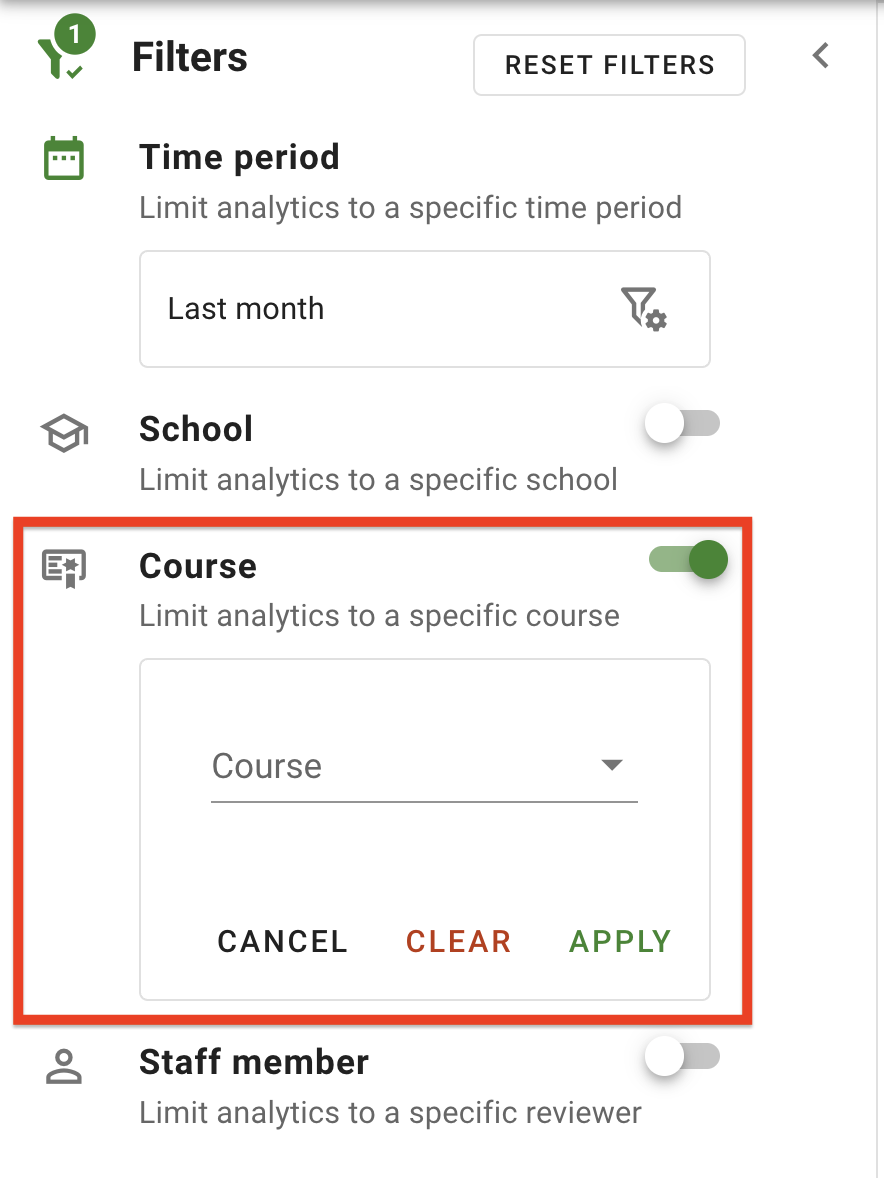Collapse the Filters panel using the left chevron

tap(820, 56)
